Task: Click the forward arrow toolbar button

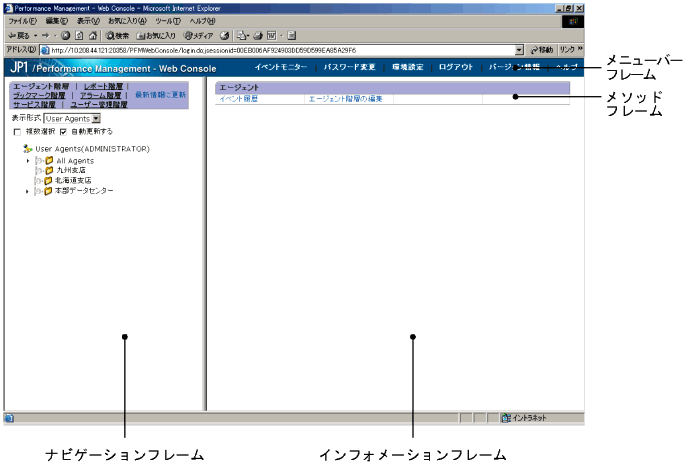Action: [45, 36]
